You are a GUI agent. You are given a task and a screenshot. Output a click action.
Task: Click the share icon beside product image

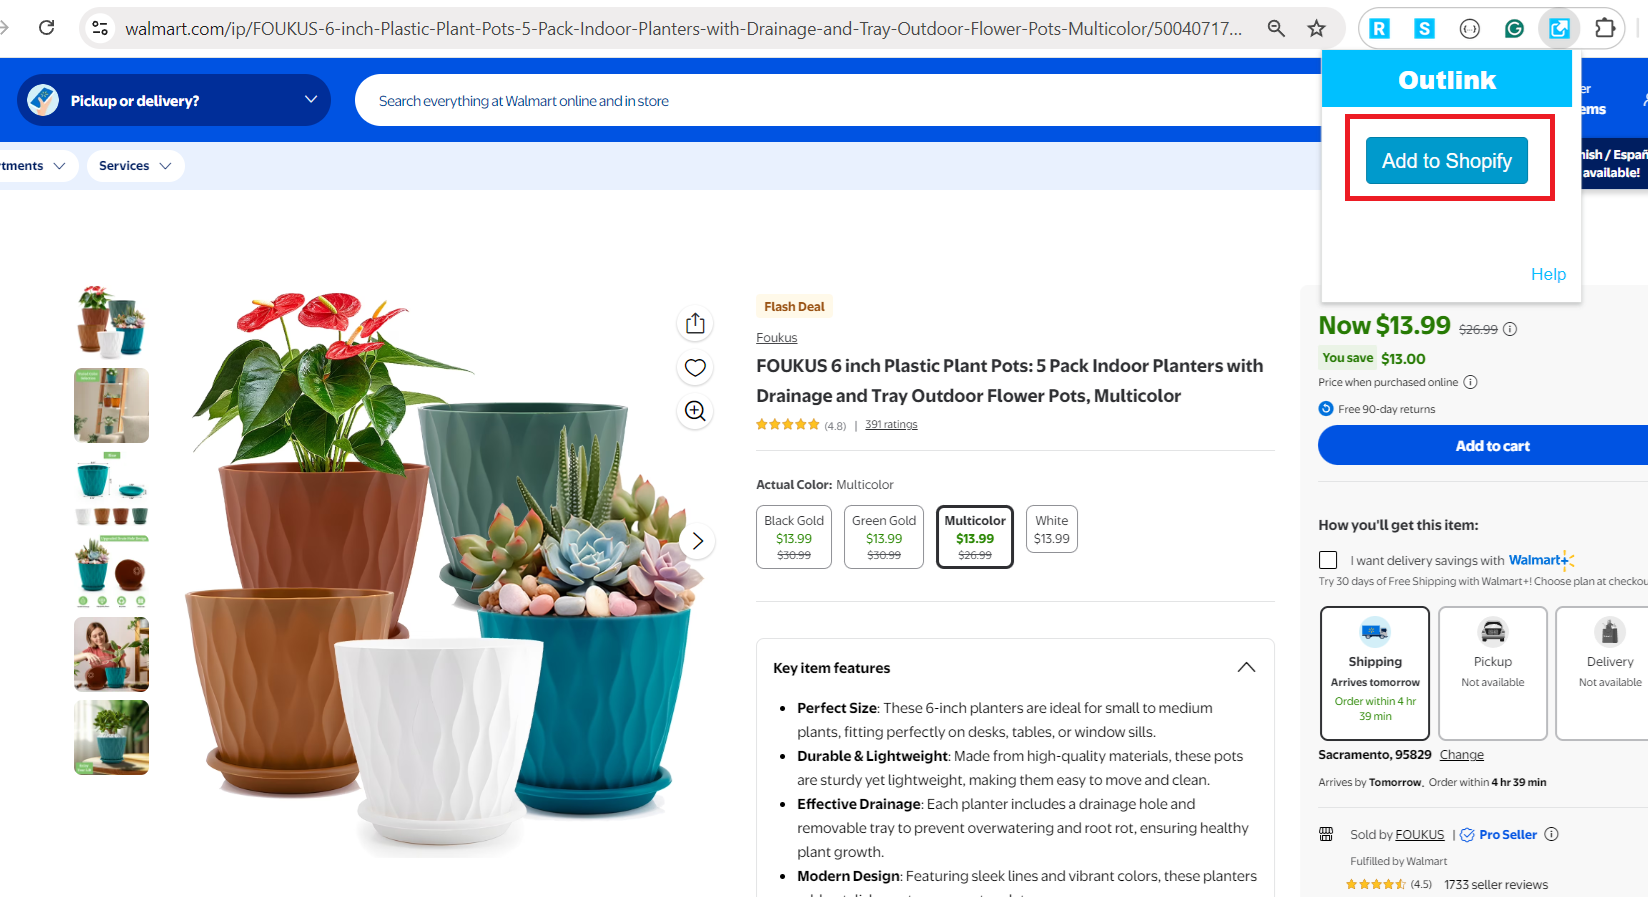point(695,324)
